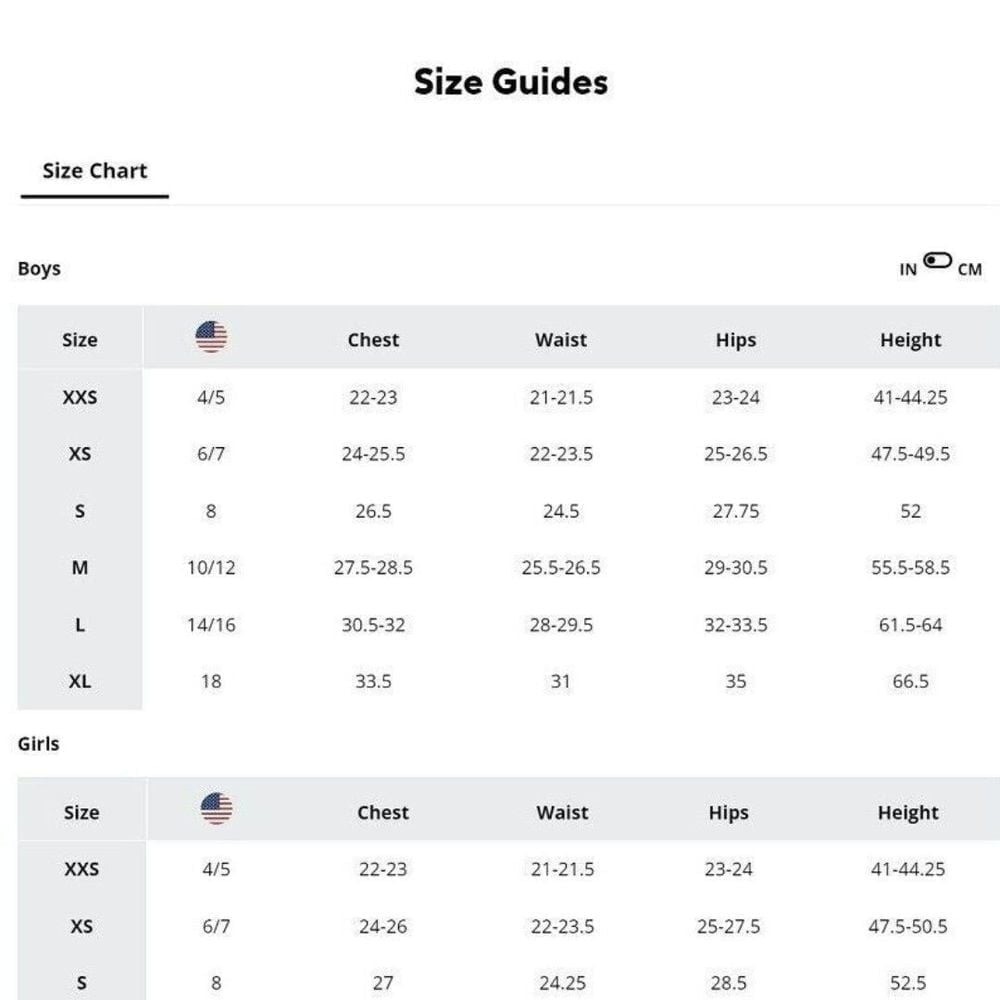Select the IN unit label
This screenshot has width=1000, height=1000.
point(907,270)
